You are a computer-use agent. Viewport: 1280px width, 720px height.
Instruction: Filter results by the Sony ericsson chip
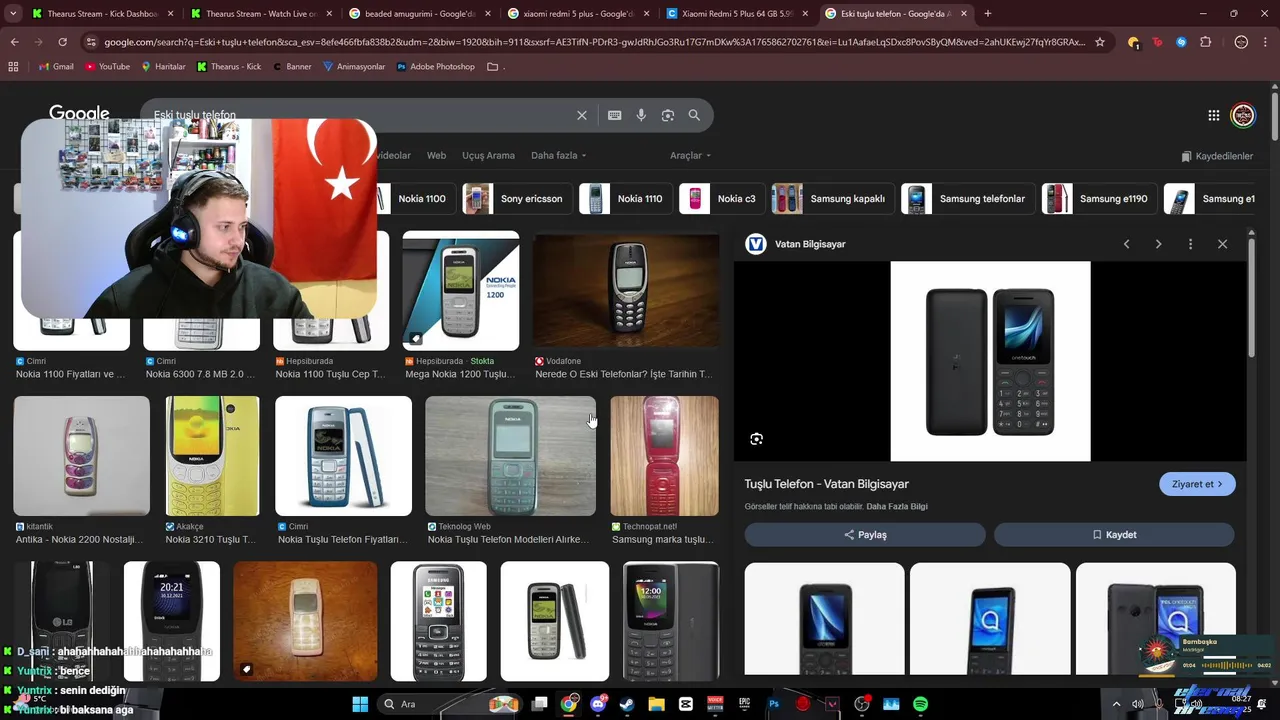pos(518,199)
